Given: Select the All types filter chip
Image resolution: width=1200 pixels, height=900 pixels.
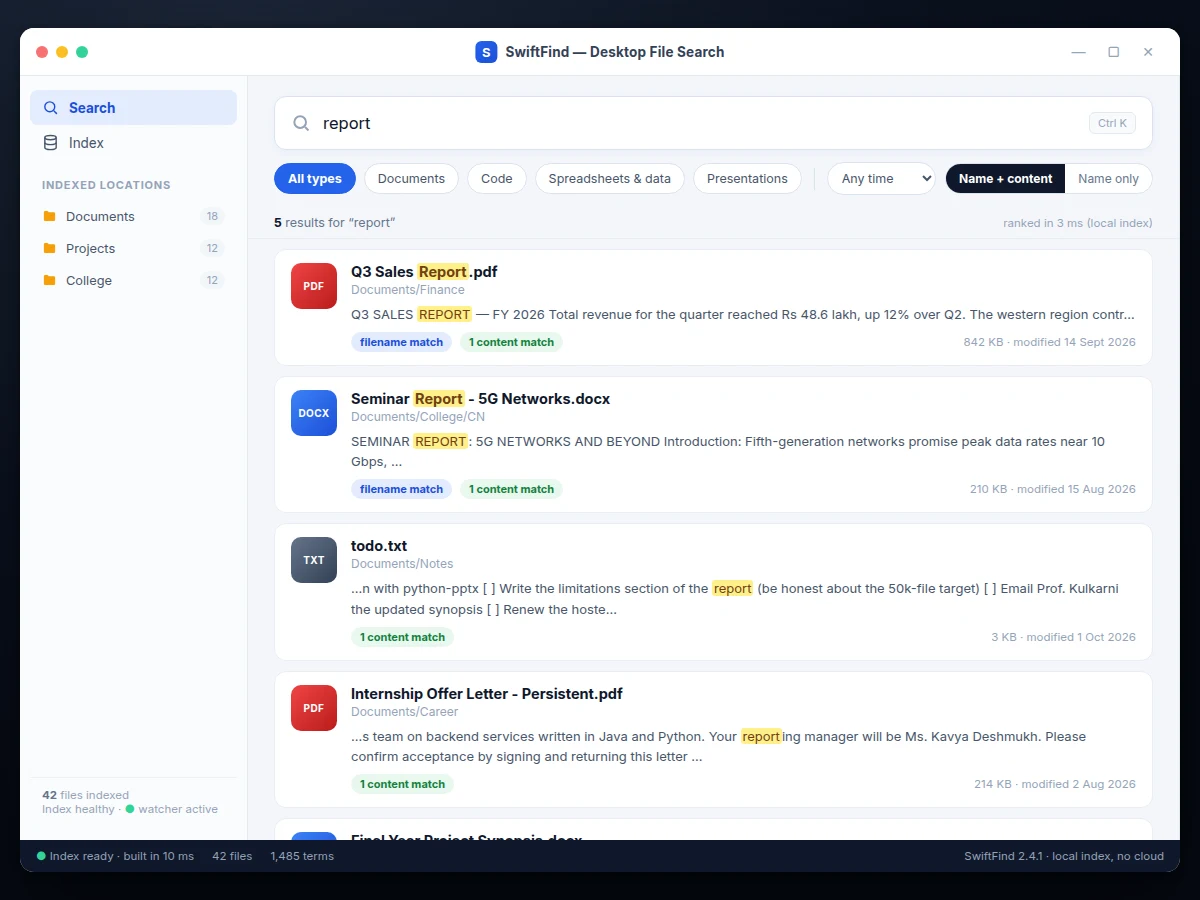Looking at the screenshot, I should tap(315, 179).
